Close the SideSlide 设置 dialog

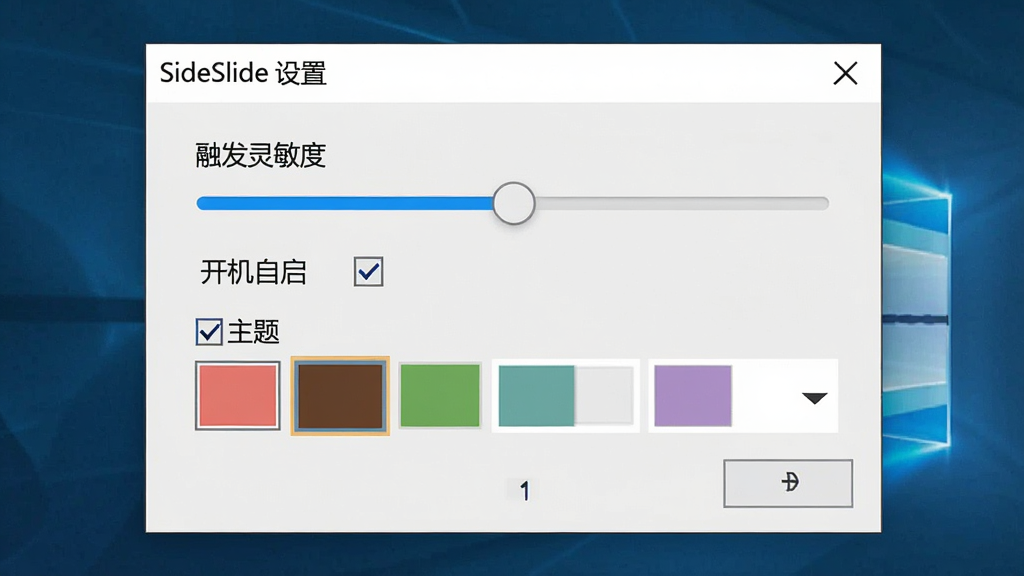pyautogui.click(x=845, y=73)
